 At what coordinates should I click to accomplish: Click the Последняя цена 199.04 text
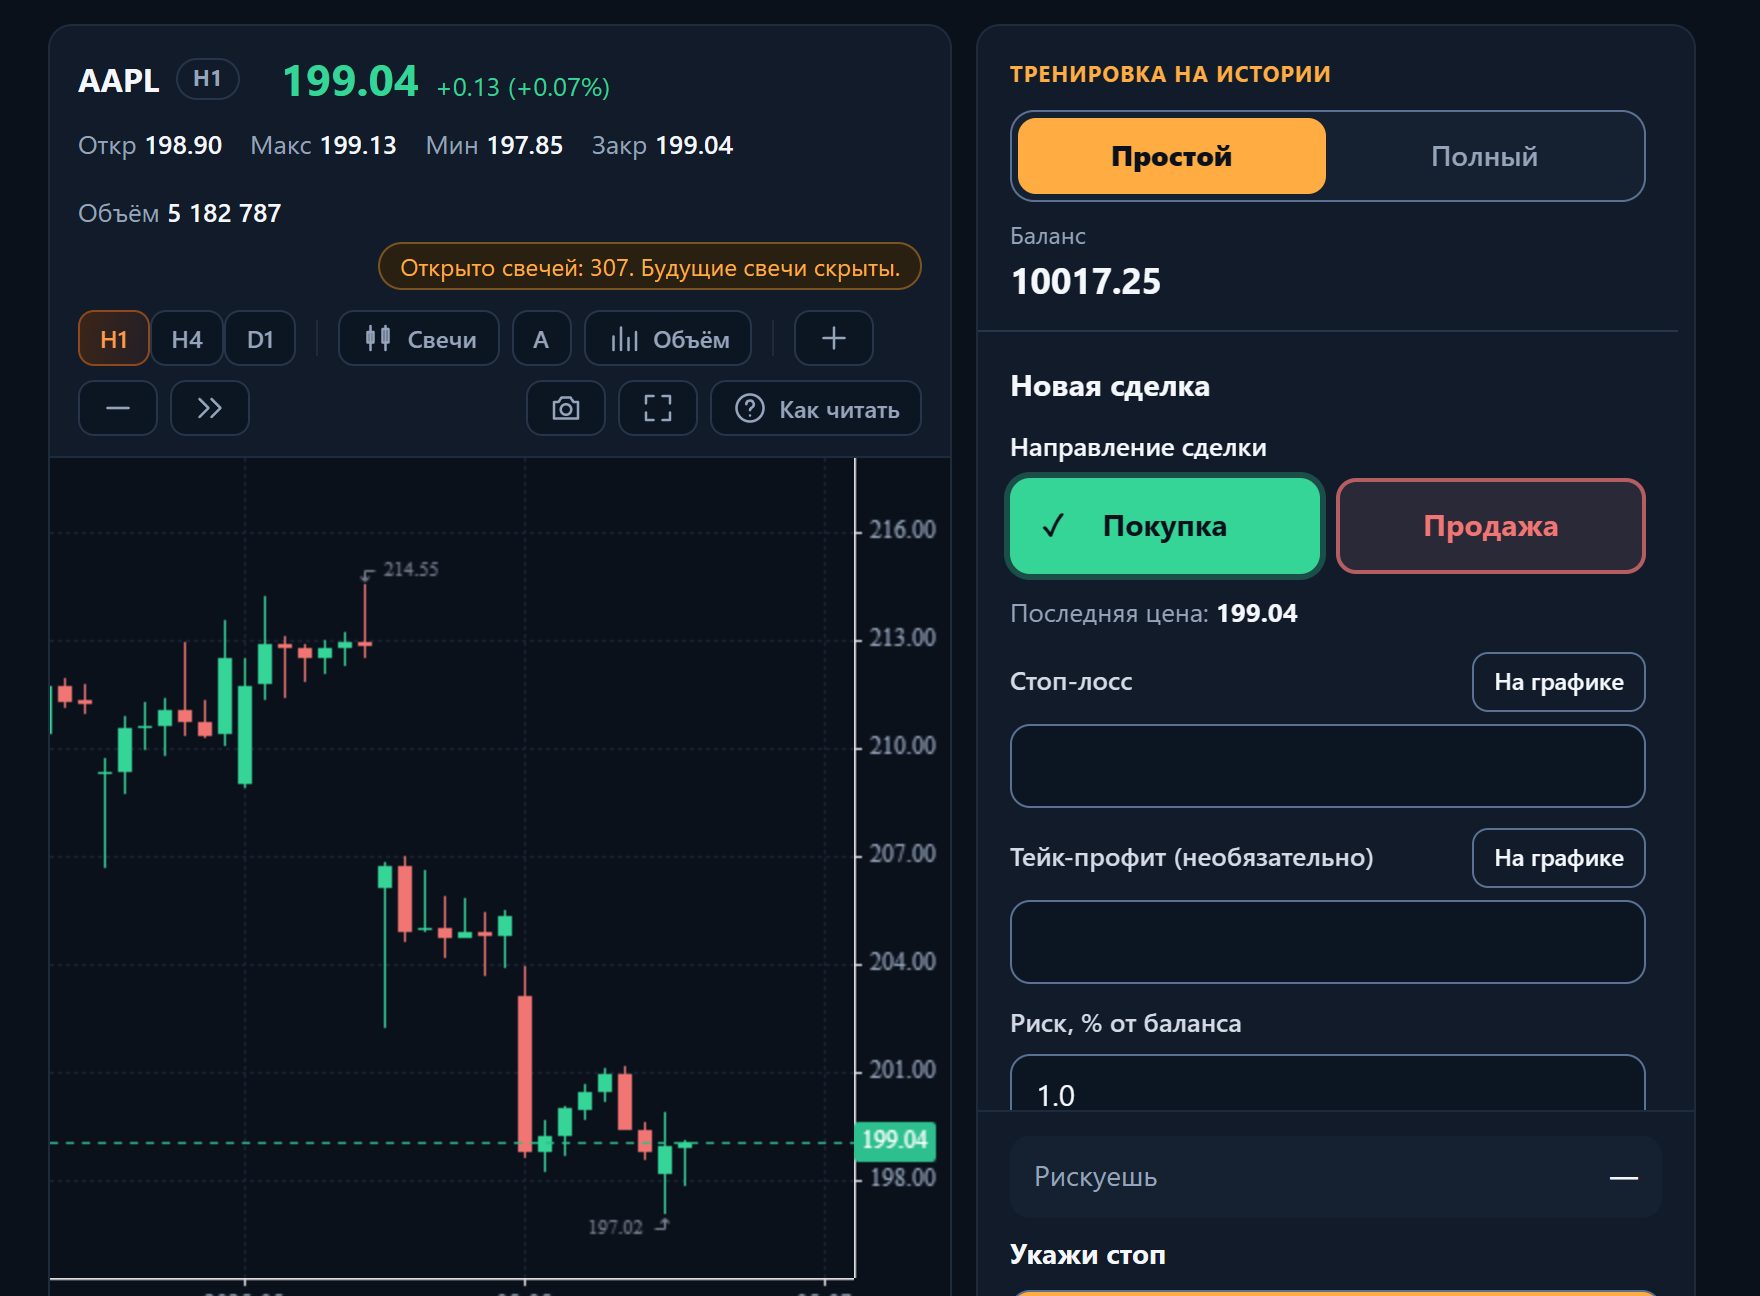pos(1154,613)
